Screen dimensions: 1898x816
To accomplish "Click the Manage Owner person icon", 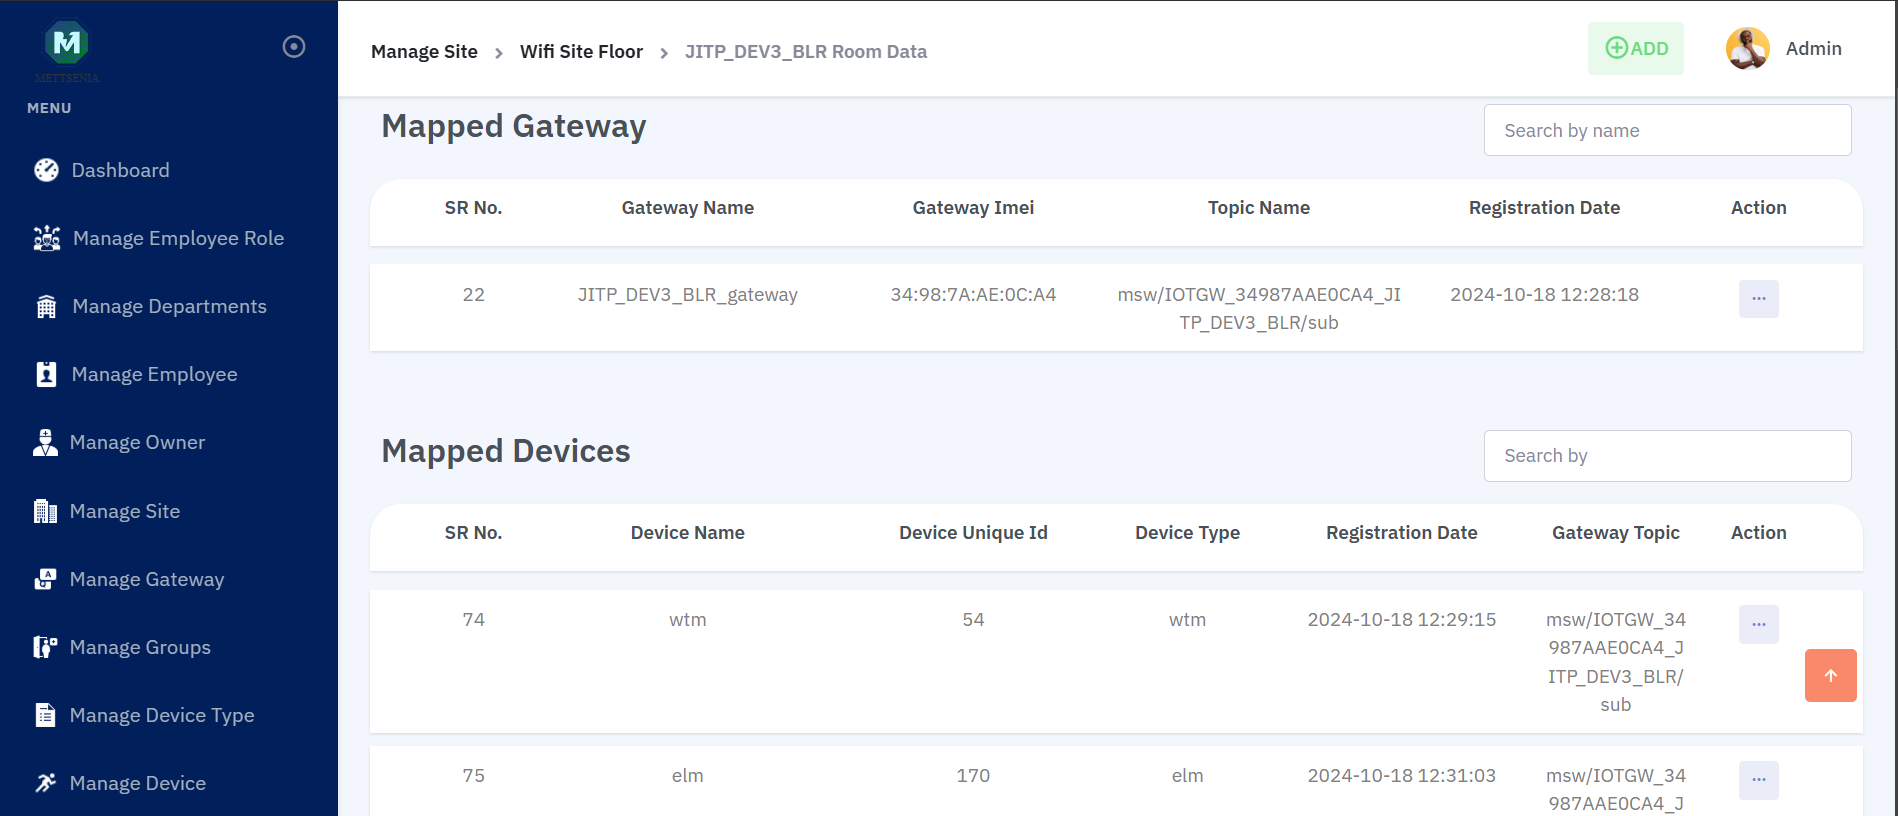I will [x=45, y=442].
